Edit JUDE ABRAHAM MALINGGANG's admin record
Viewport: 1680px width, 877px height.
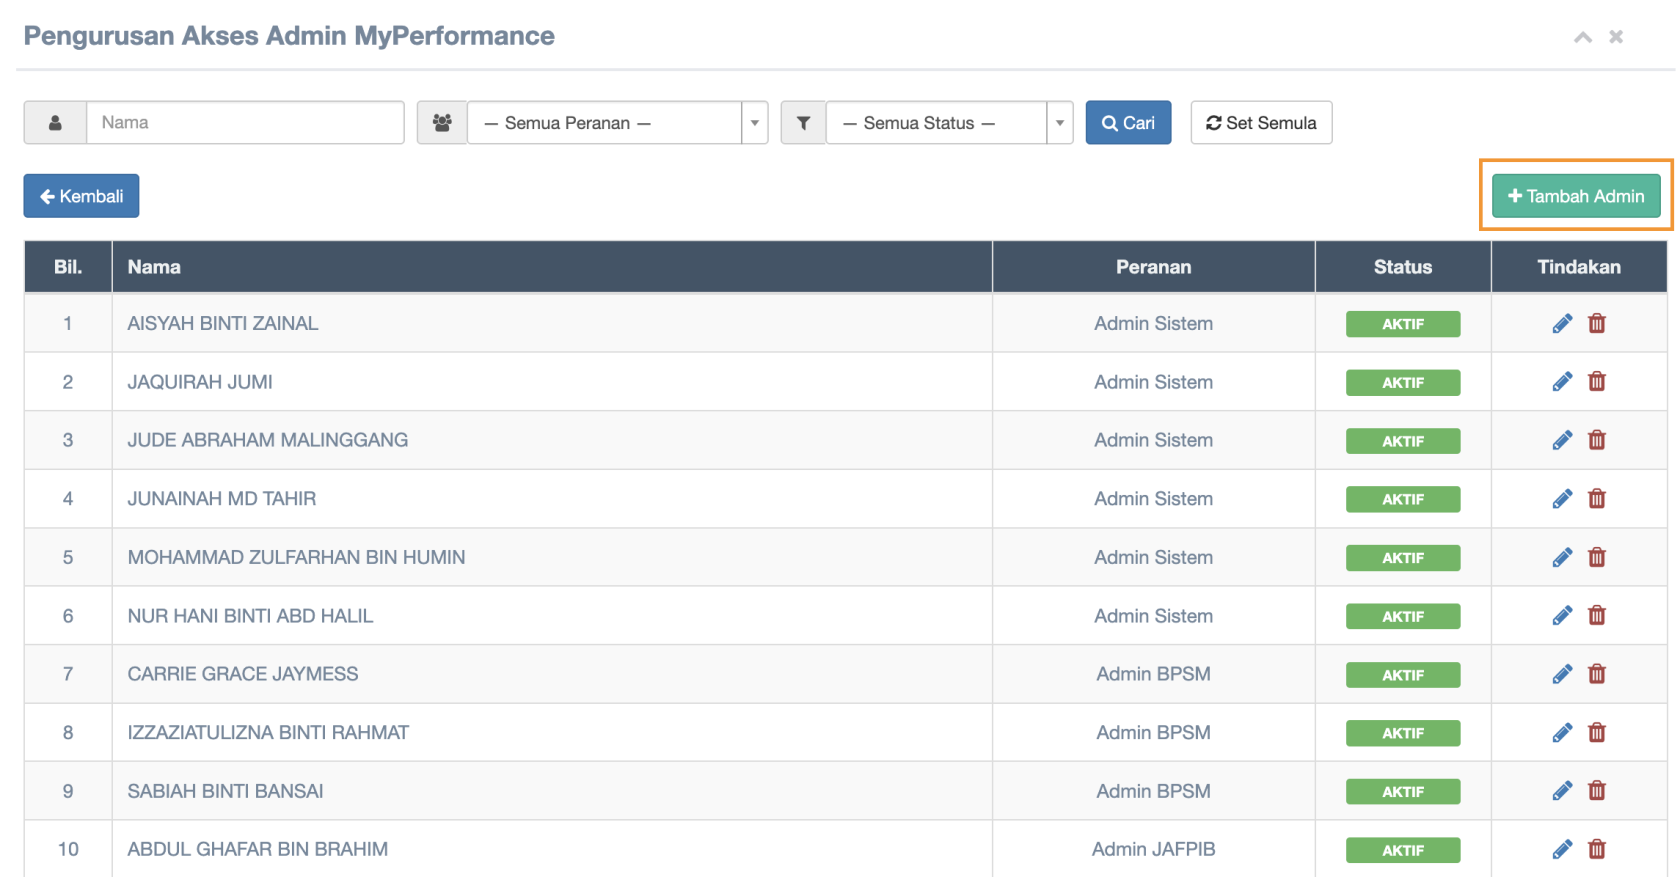(1562, 440)
